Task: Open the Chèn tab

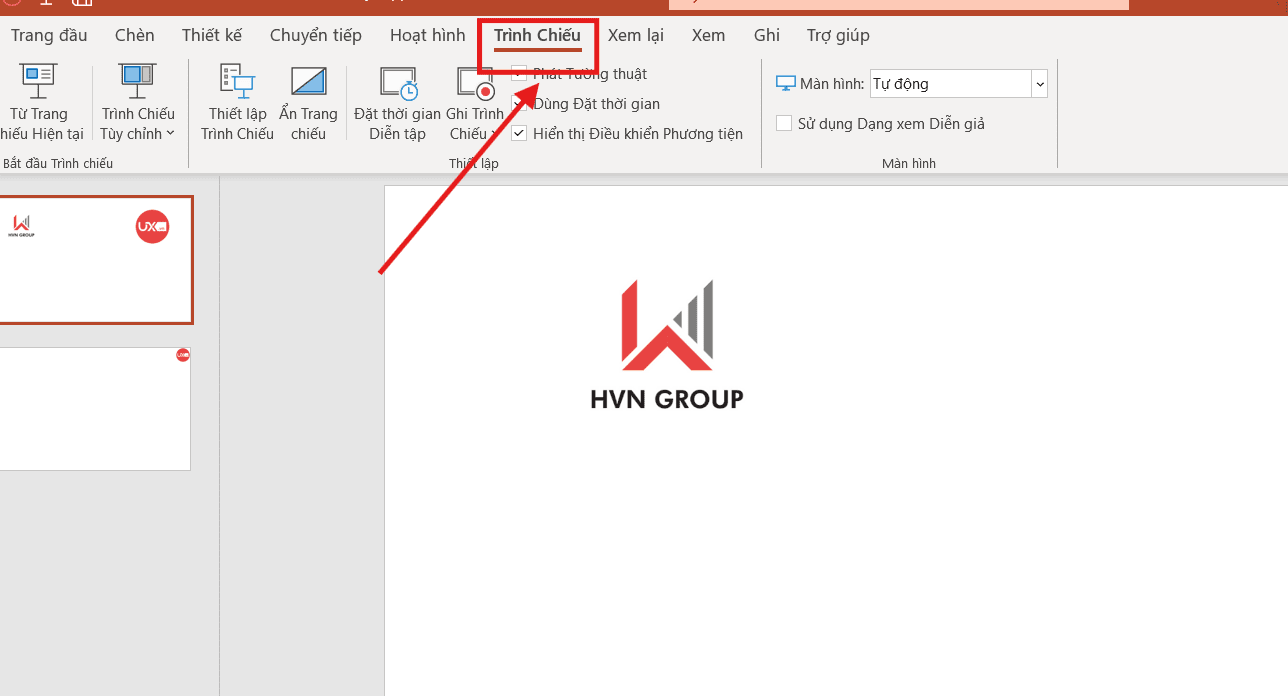Action: point(134,35)
